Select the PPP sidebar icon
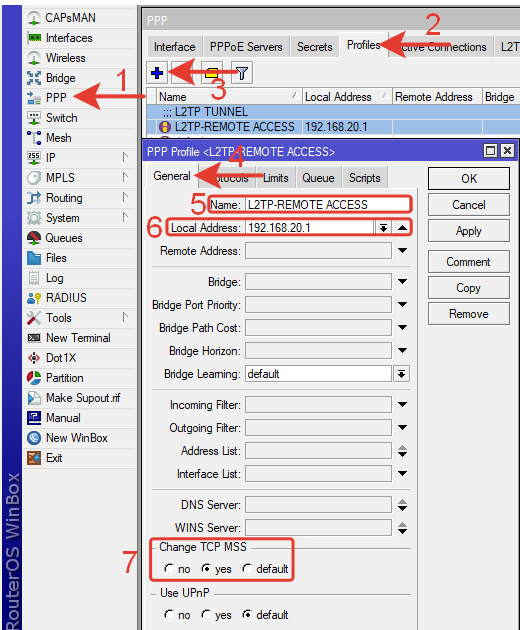 [34, 98]
